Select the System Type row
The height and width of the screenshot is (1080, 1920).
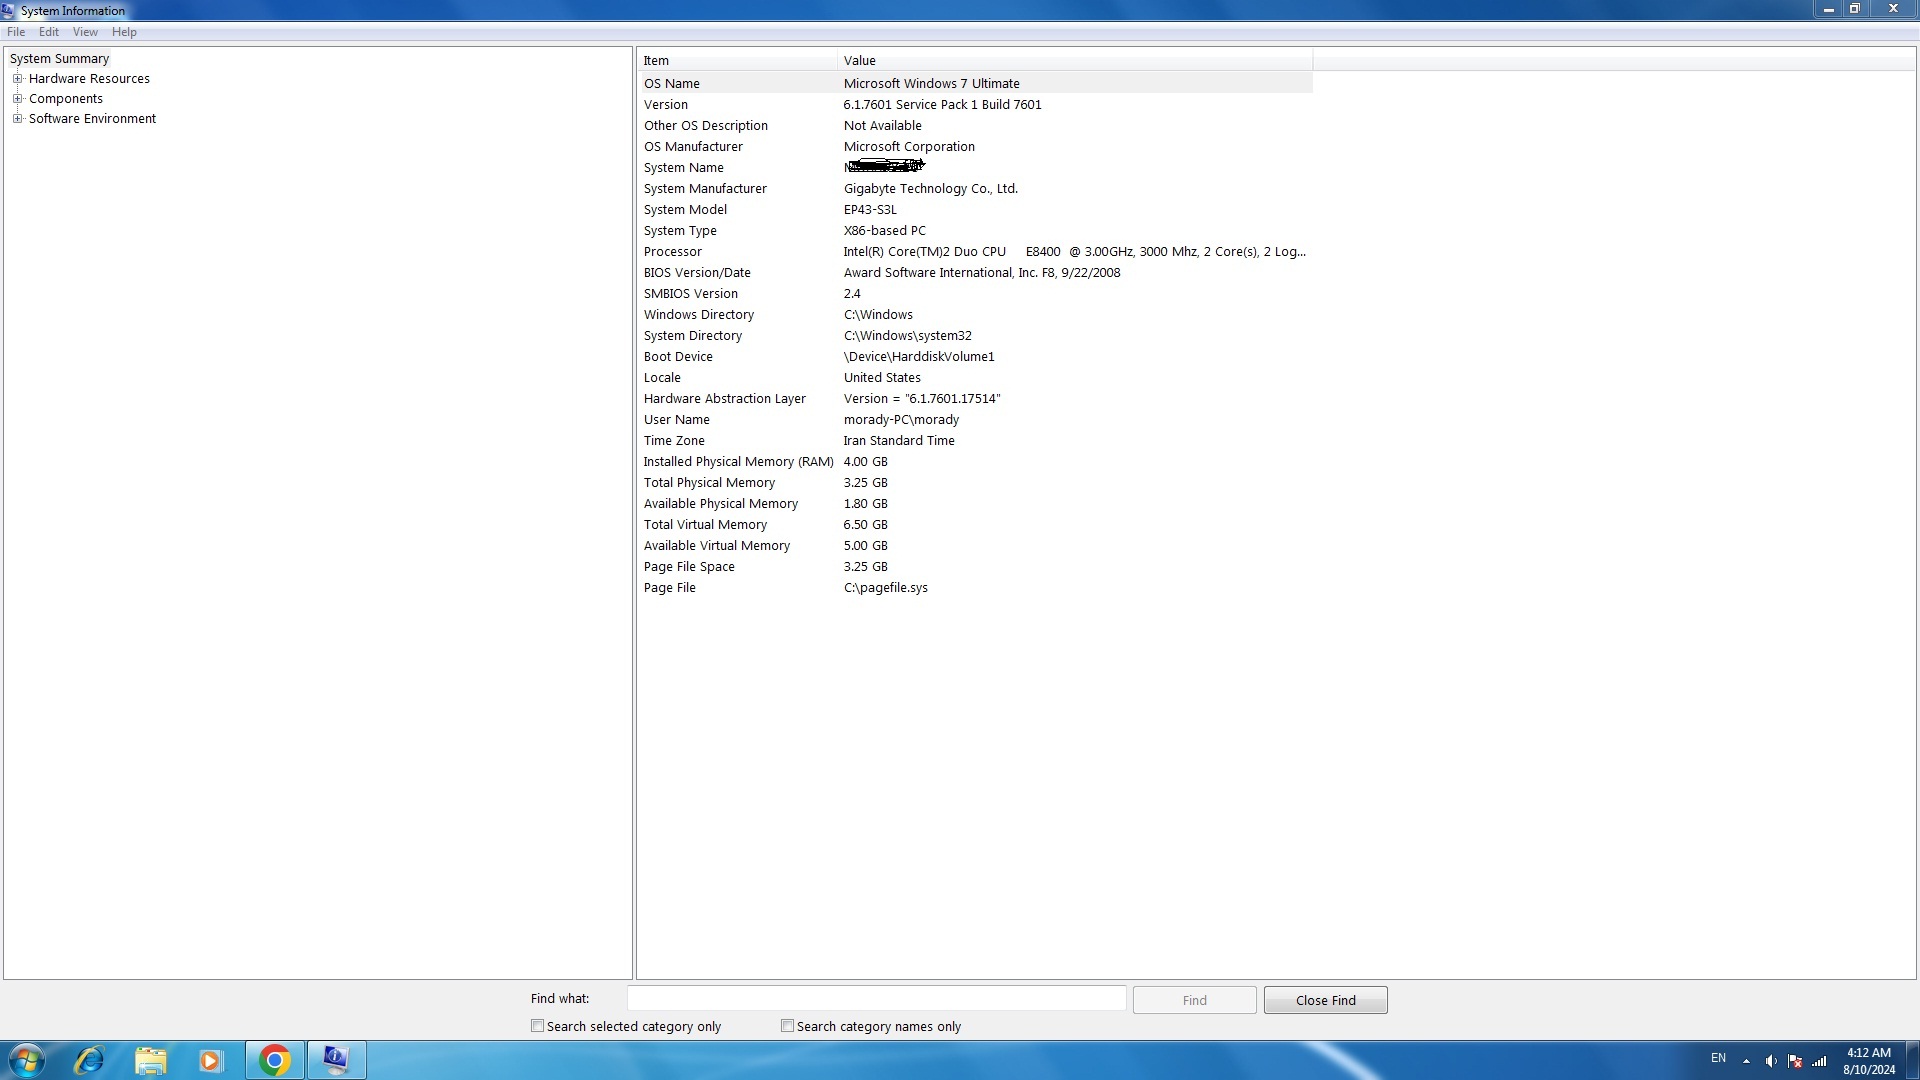(976, 231)
